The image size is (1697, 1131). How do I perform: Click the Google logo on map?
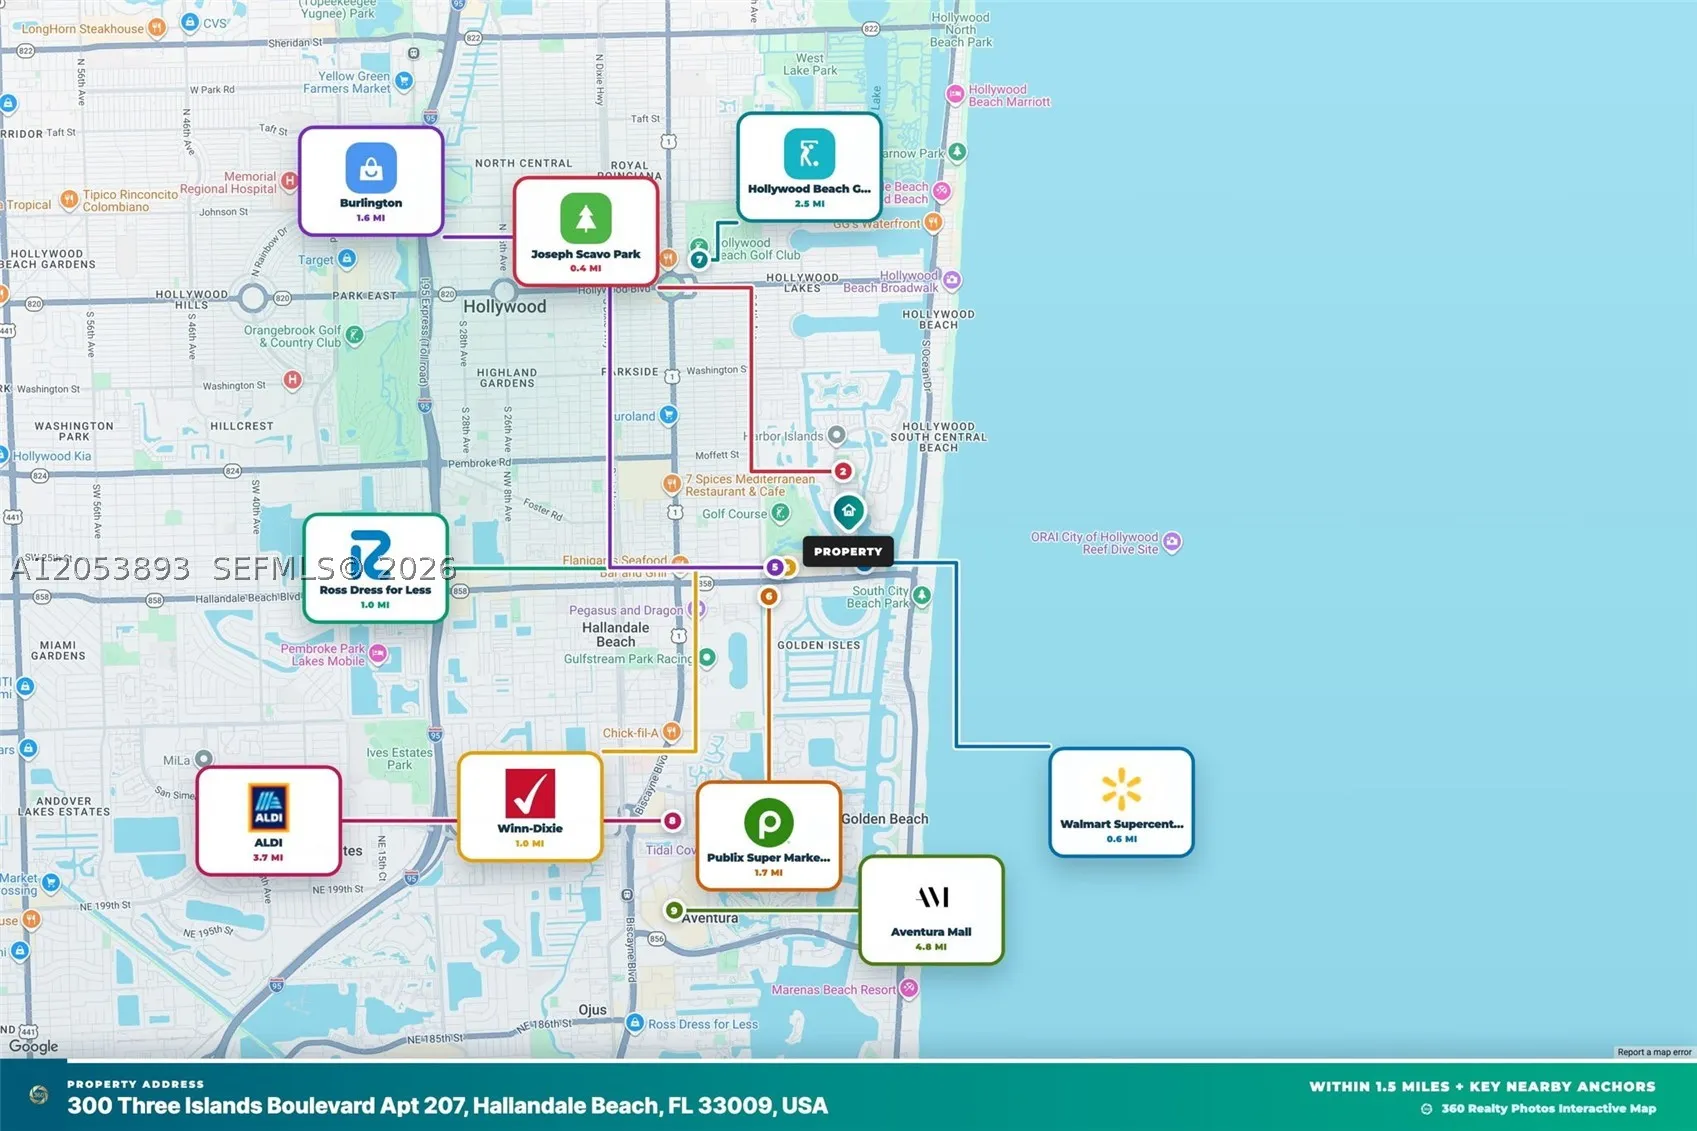pos(34,1046)
